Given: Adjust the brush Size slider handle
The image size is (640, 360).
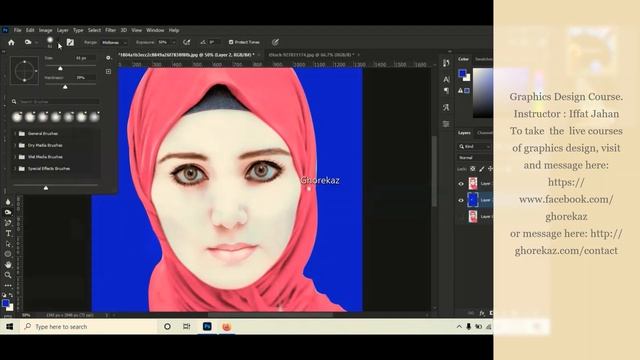Looking at the screenshot, I should pyautogui.click(x=60, y=68).
